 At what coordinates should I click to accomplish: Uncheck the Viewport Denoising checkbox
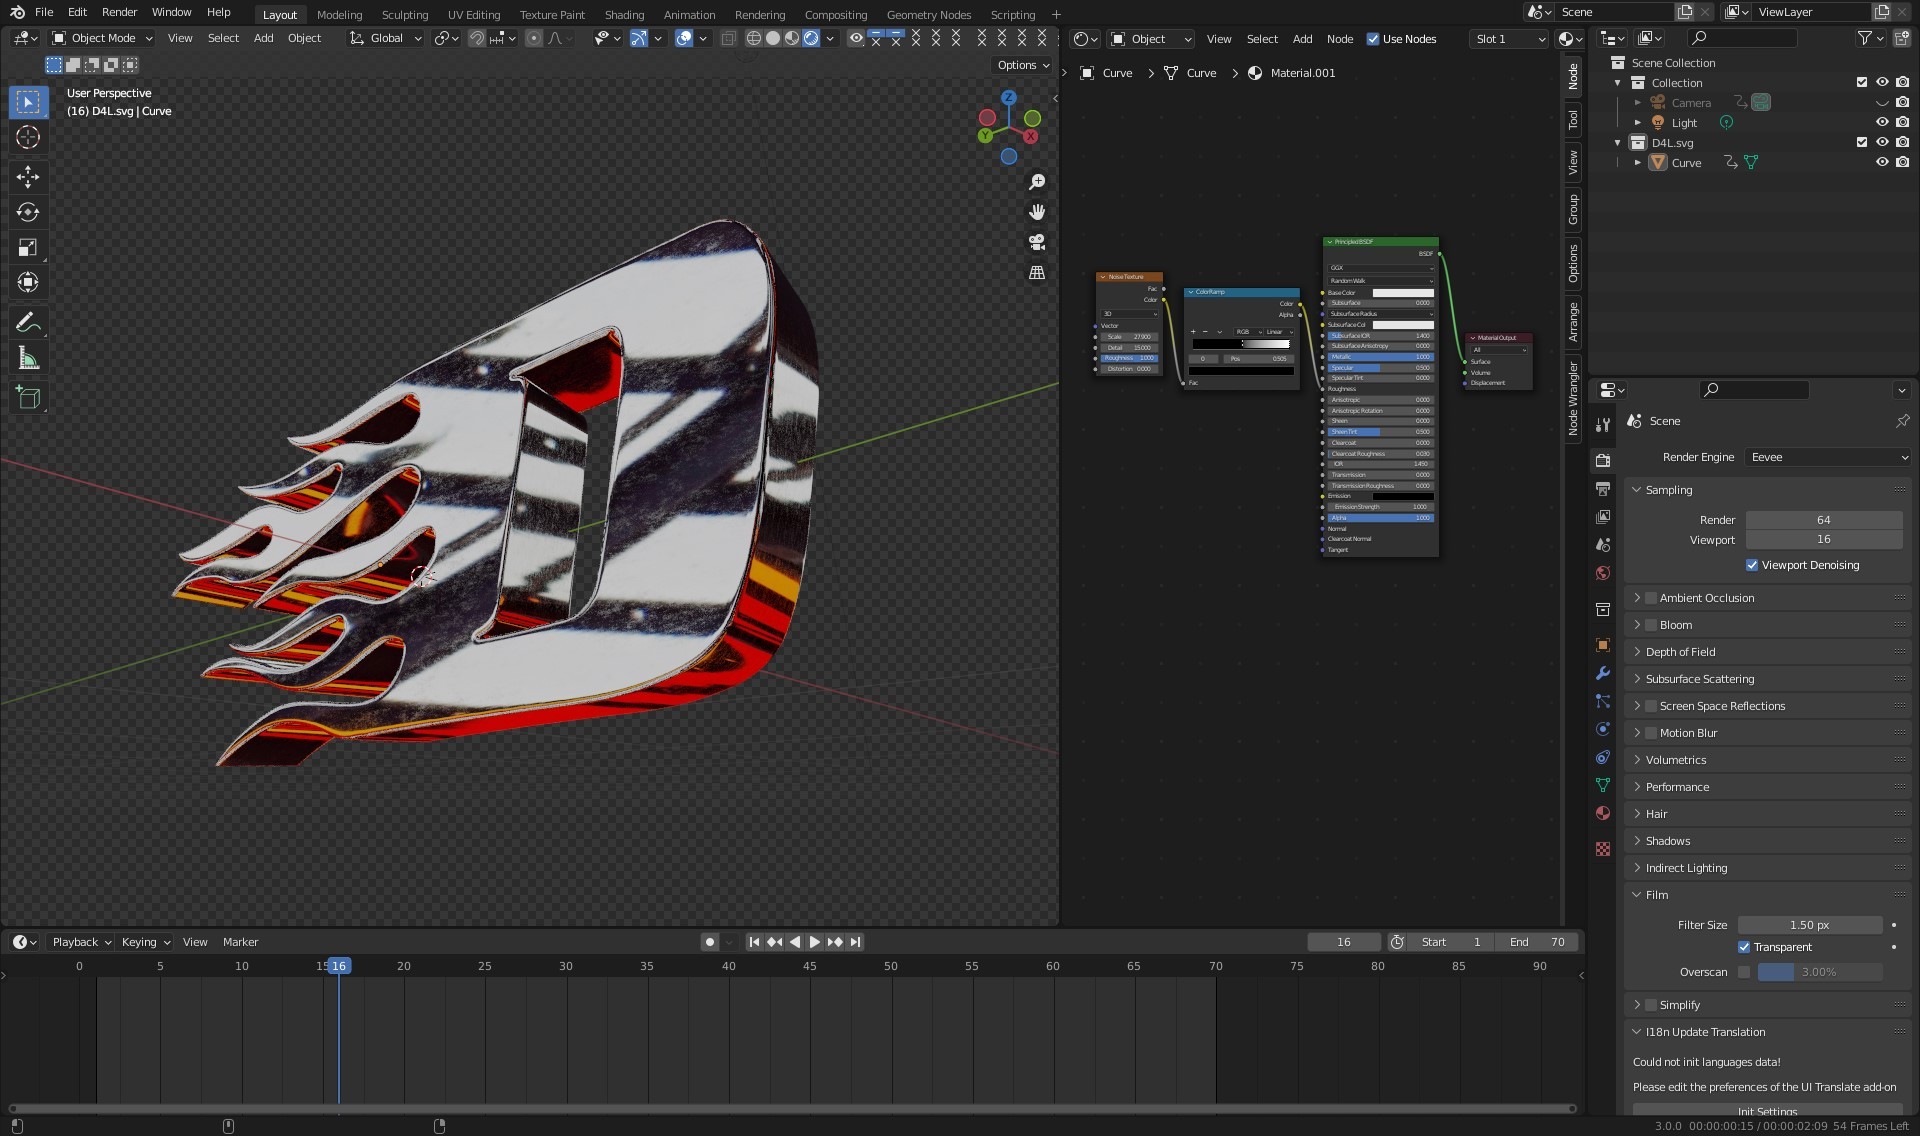click(x=1752, y=565)
